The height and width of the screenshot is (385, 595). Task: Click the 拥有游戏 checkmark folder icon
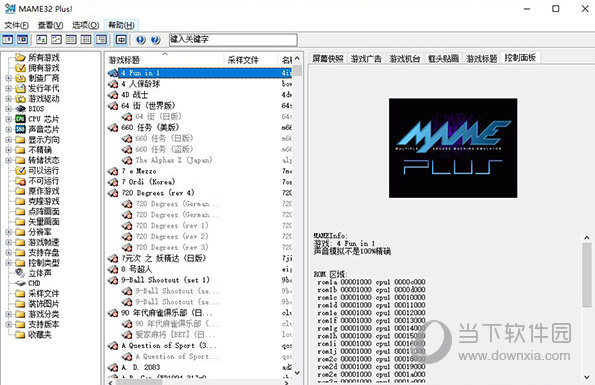[20, 68]
